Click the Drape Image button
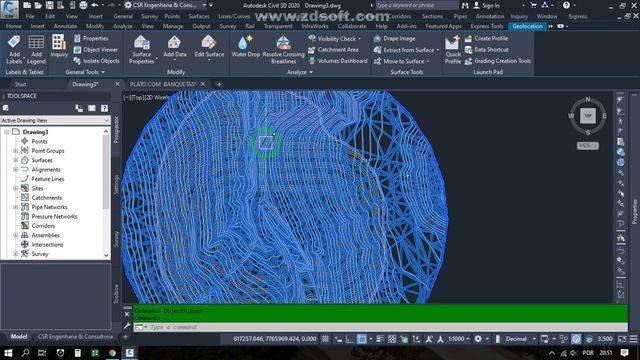The height and width of the screenshot is (360, 640). [x=394, y=38]
